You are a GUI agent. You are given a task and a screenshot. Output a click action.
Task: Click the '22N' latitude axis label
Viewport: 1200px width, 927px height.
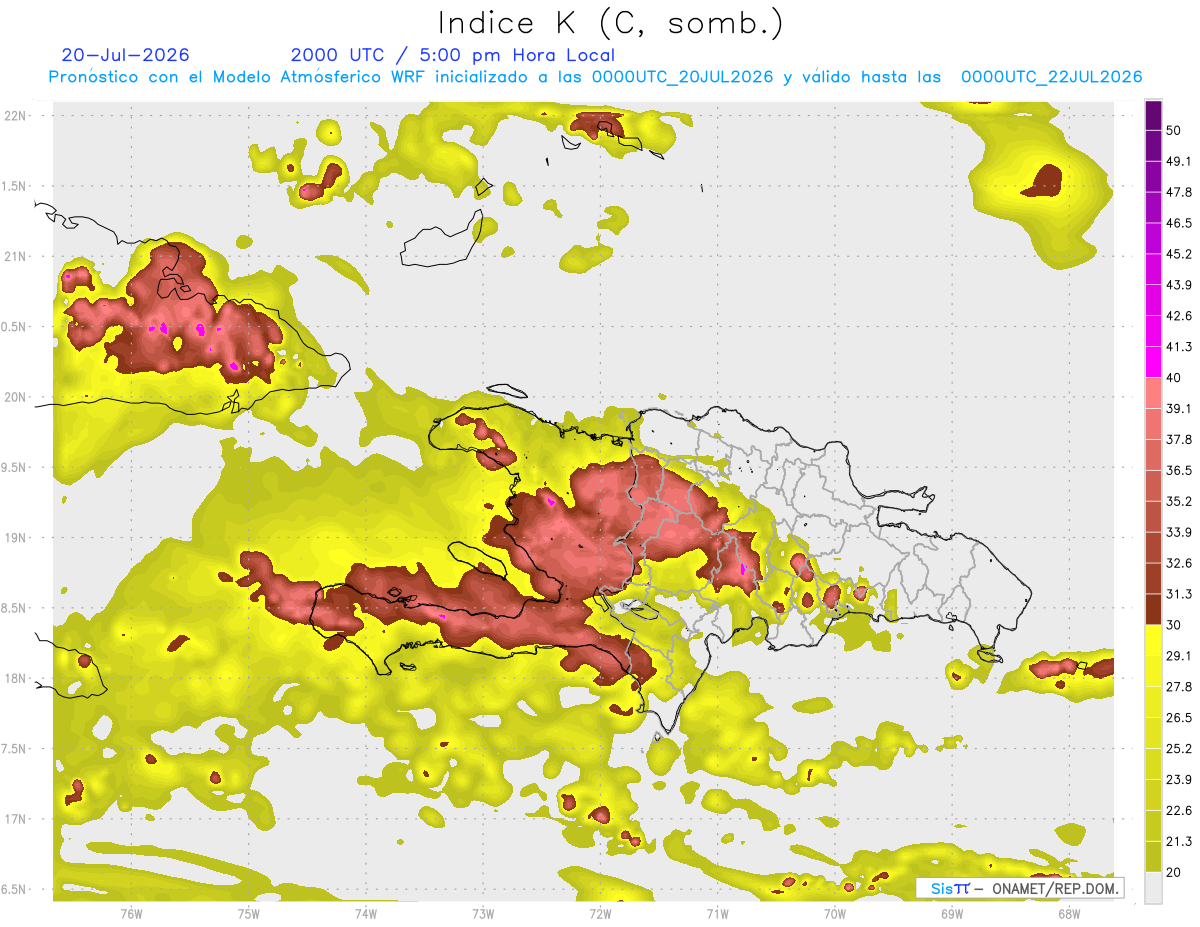coord(16,115)
